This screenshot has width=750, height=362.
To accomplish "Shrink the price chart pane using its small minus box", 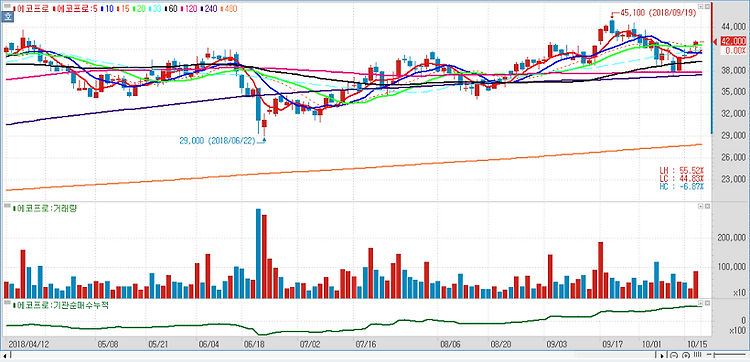I will (701, 7).
